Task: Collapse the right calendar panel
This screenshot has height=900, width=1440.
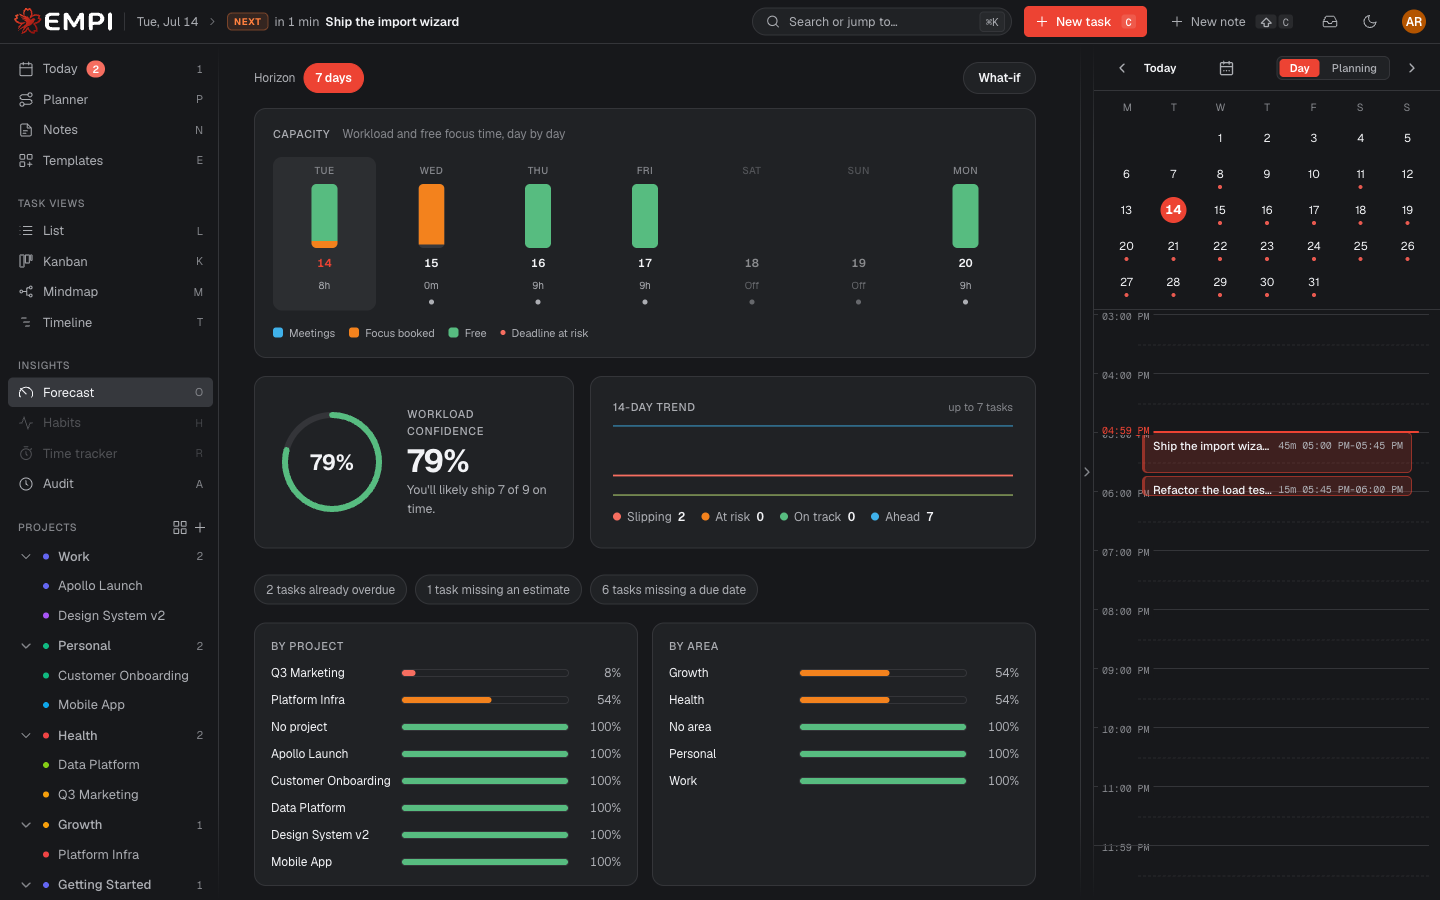Action: tap(1086, 472)
